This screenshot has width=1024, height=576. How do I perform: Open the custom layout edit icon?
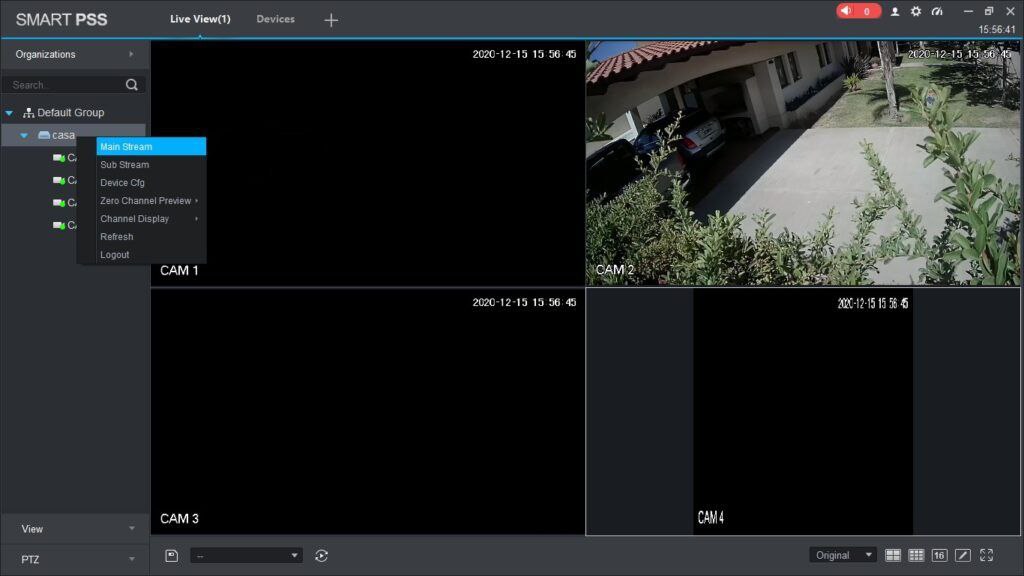tap(963, 555)
